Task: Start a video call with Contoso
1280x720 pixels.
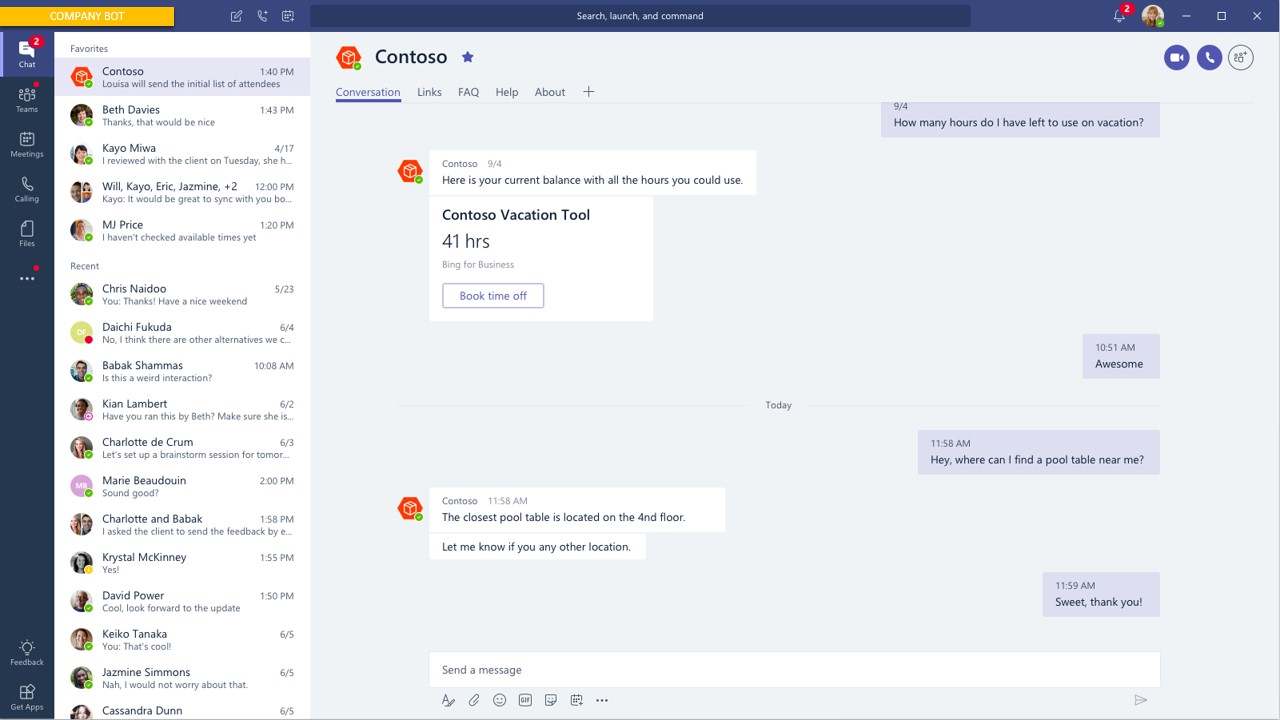Action: 1176,58
